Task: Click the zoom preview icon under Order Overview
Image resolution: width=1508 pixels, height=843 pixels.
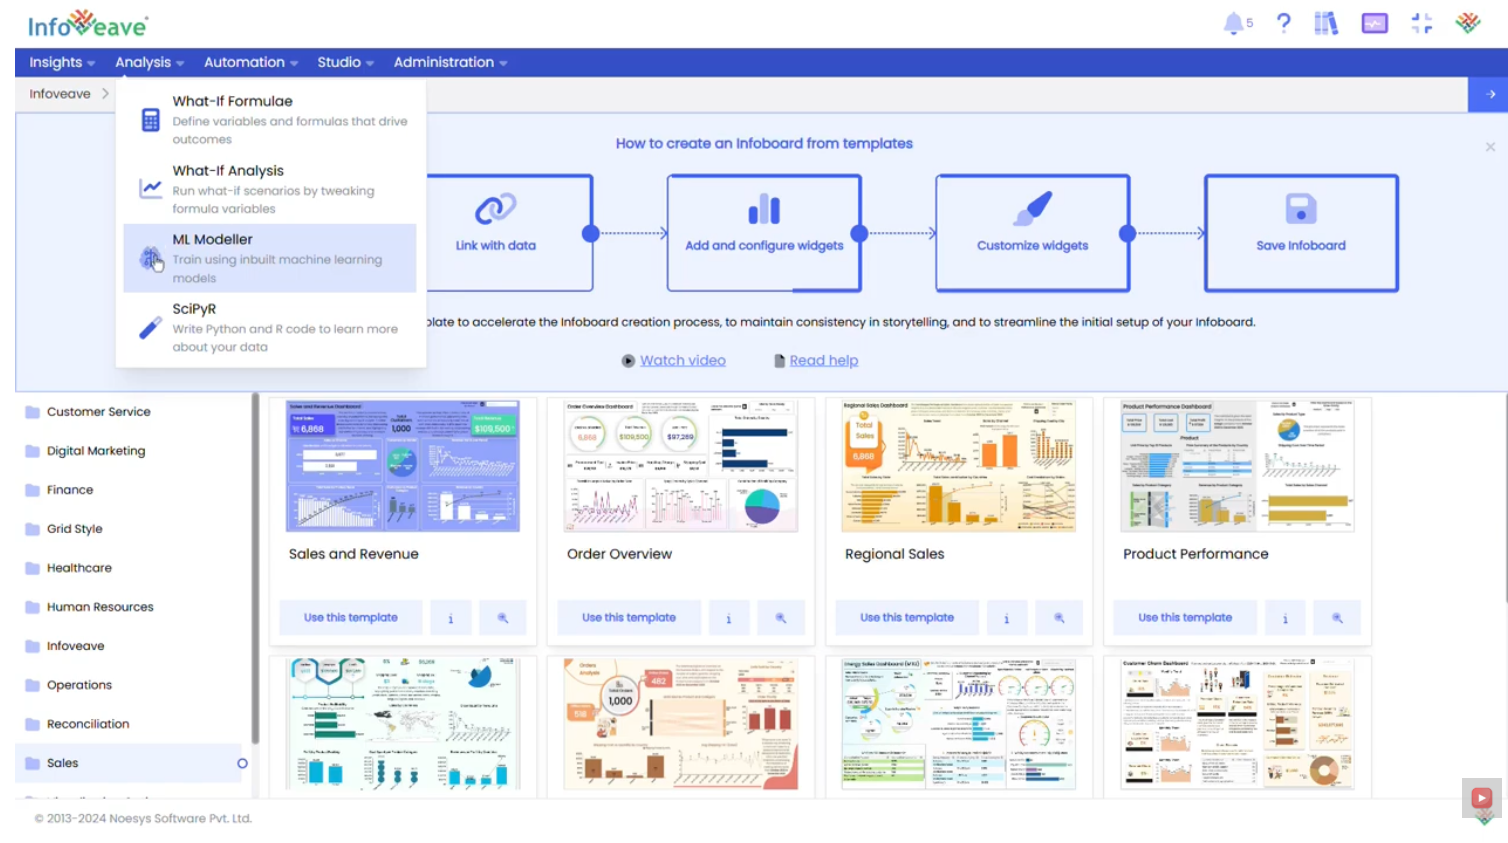Action: (x=781, y=618)
